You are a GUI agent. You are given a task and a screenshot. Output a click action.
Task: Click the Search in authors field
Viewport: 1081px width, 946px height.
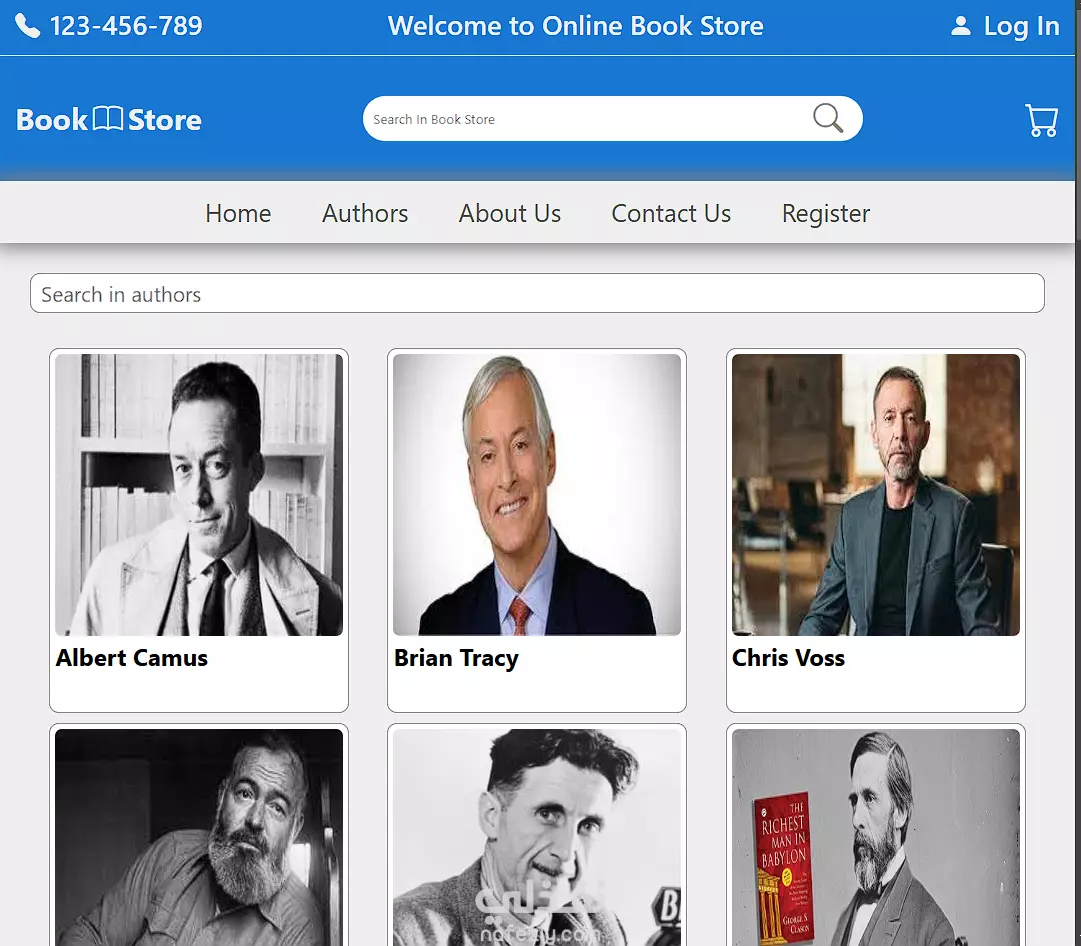coord(537,293)
